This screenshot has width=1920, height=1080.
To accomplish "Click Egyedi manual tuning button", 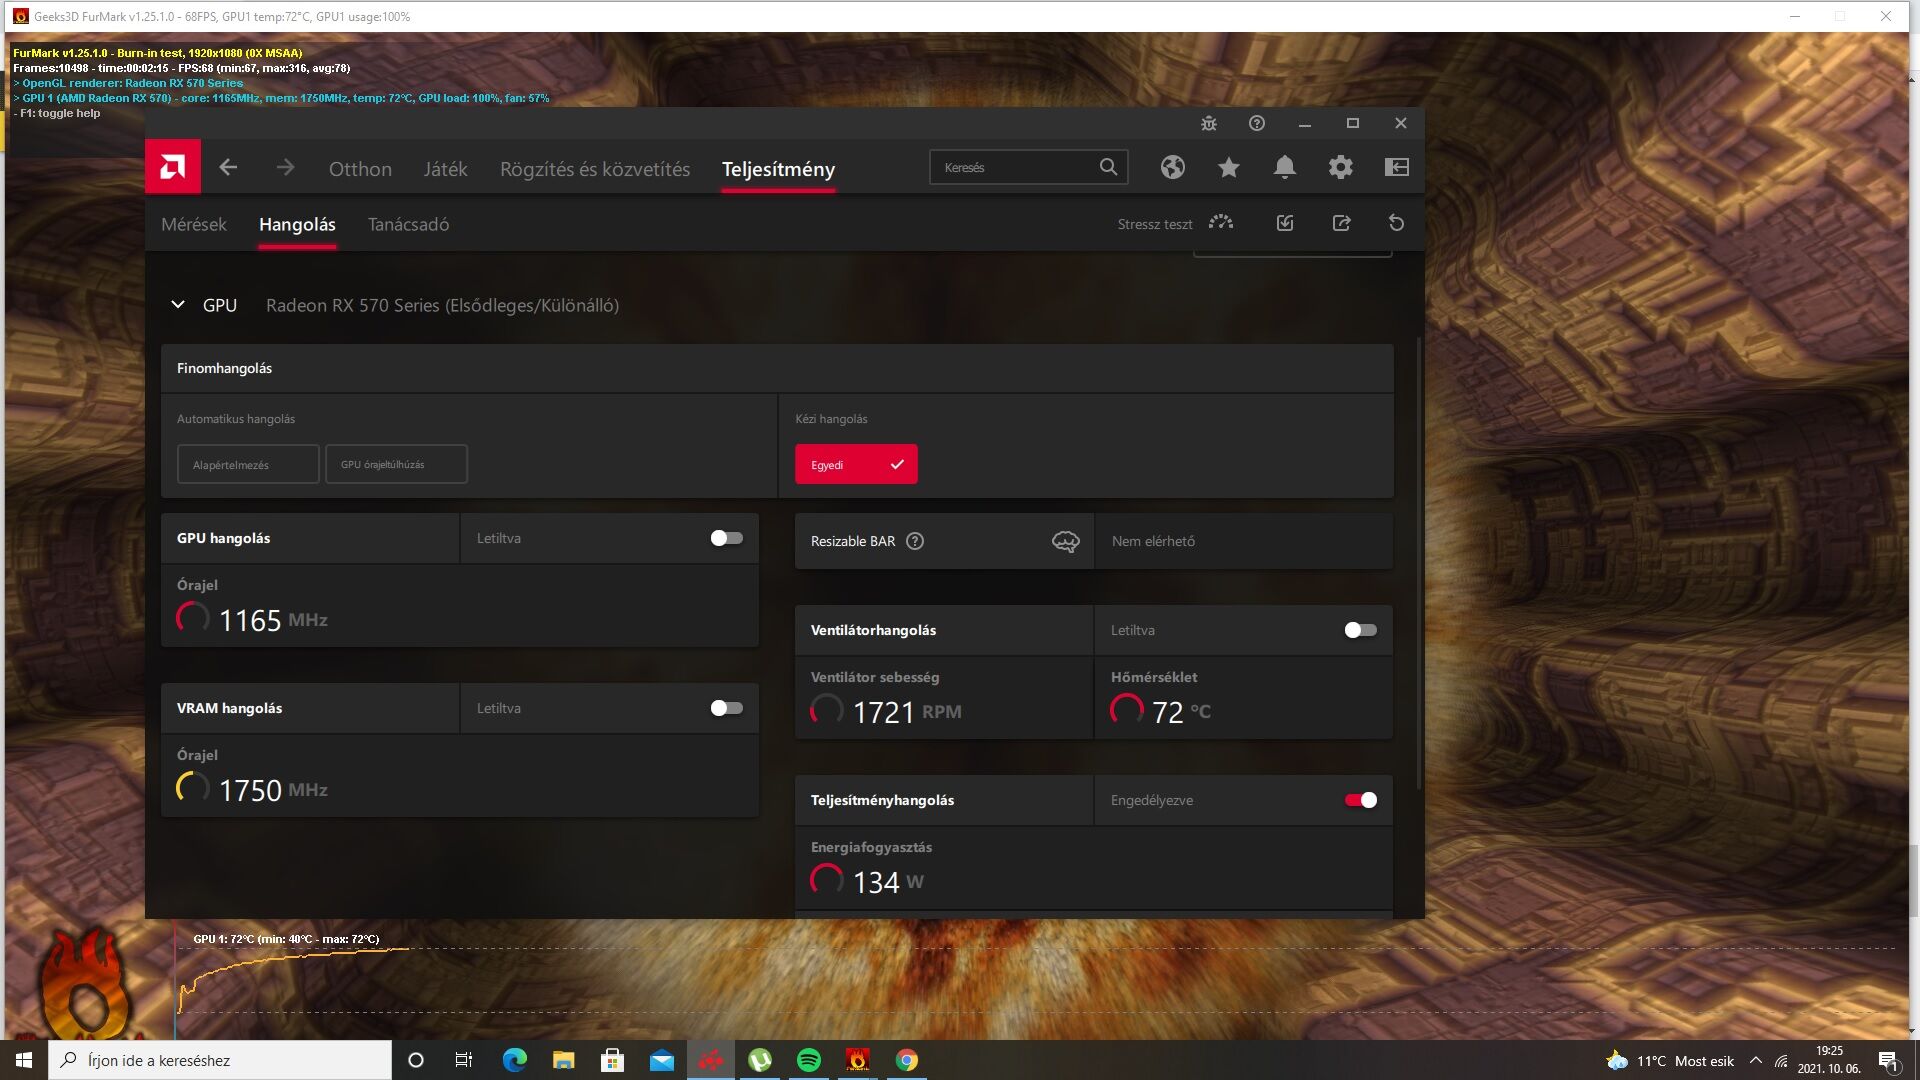I will pyautogui.click(x=856, y=464).
